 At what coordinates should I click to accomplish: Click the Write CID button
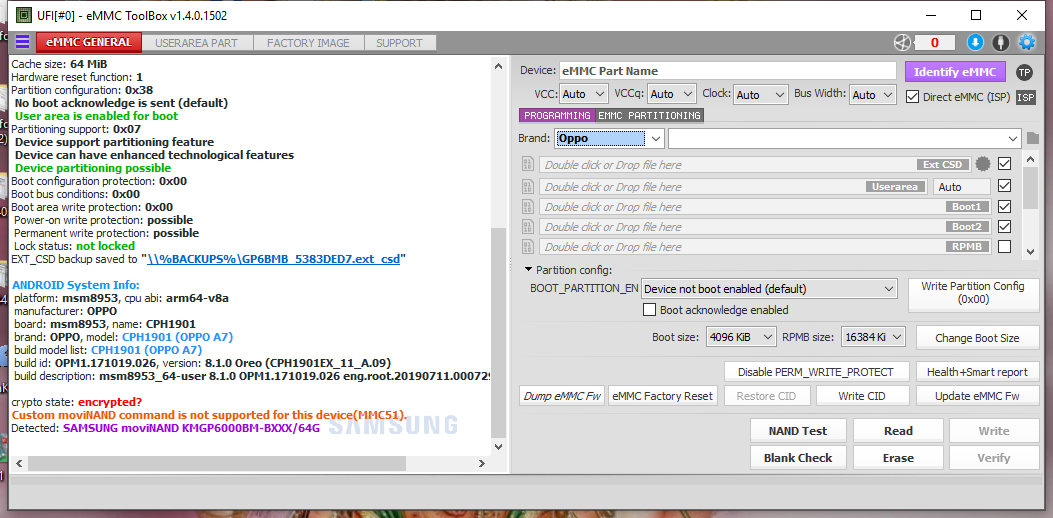(x=862, y=396)
